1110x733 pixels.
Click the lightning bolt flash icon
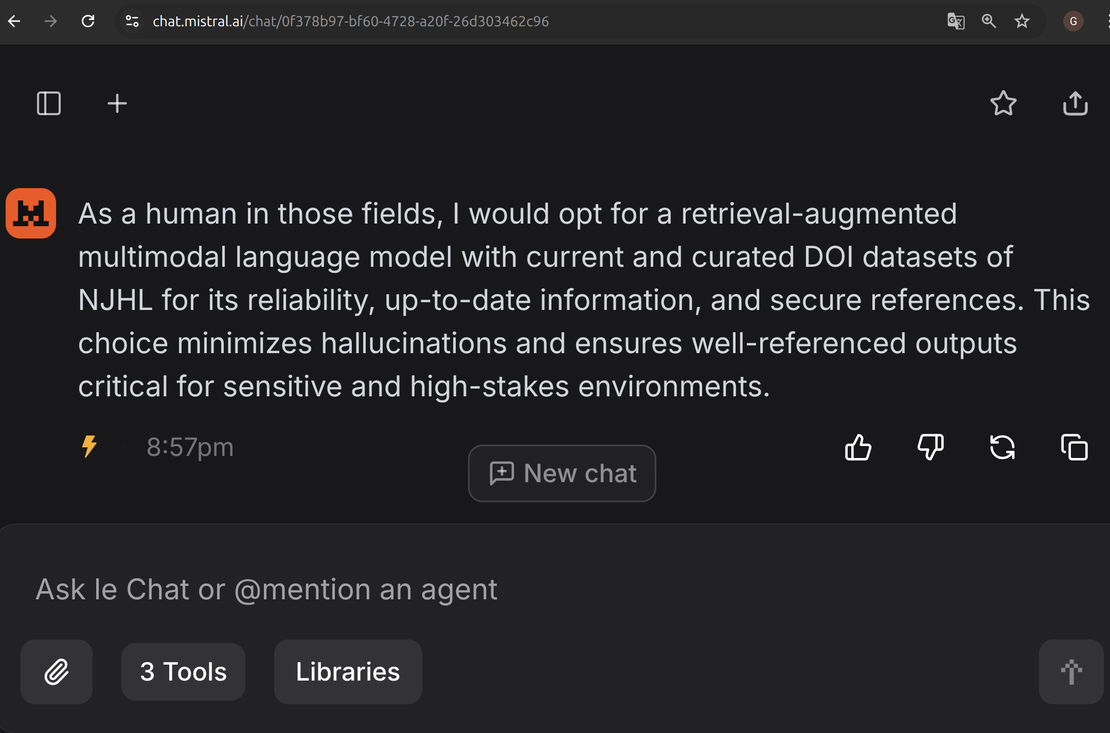(89, 446)
